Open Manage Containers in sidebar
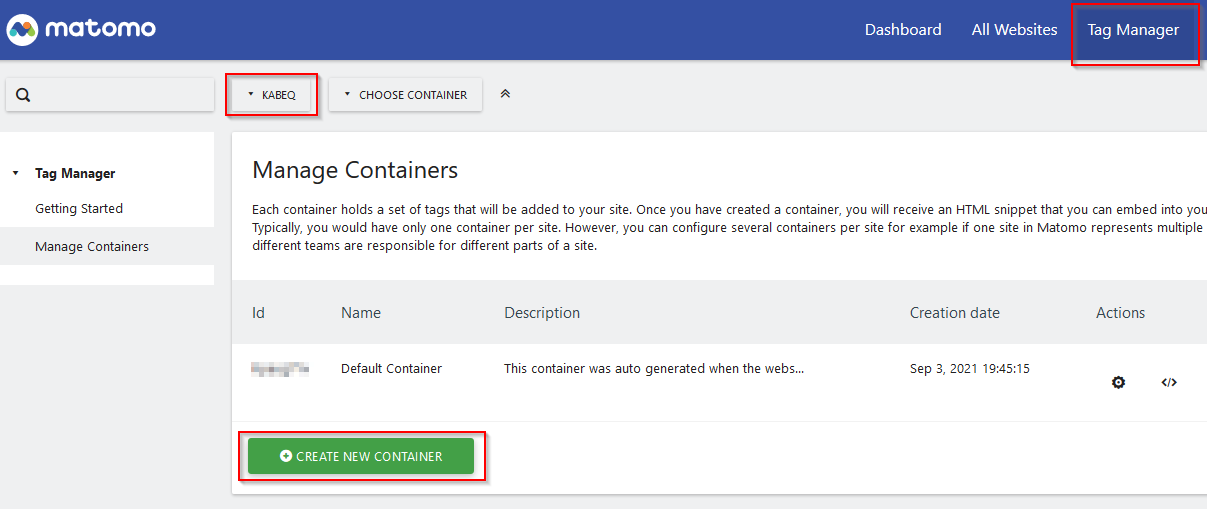Screen dimensions: 1207x509 coord(92,247)
